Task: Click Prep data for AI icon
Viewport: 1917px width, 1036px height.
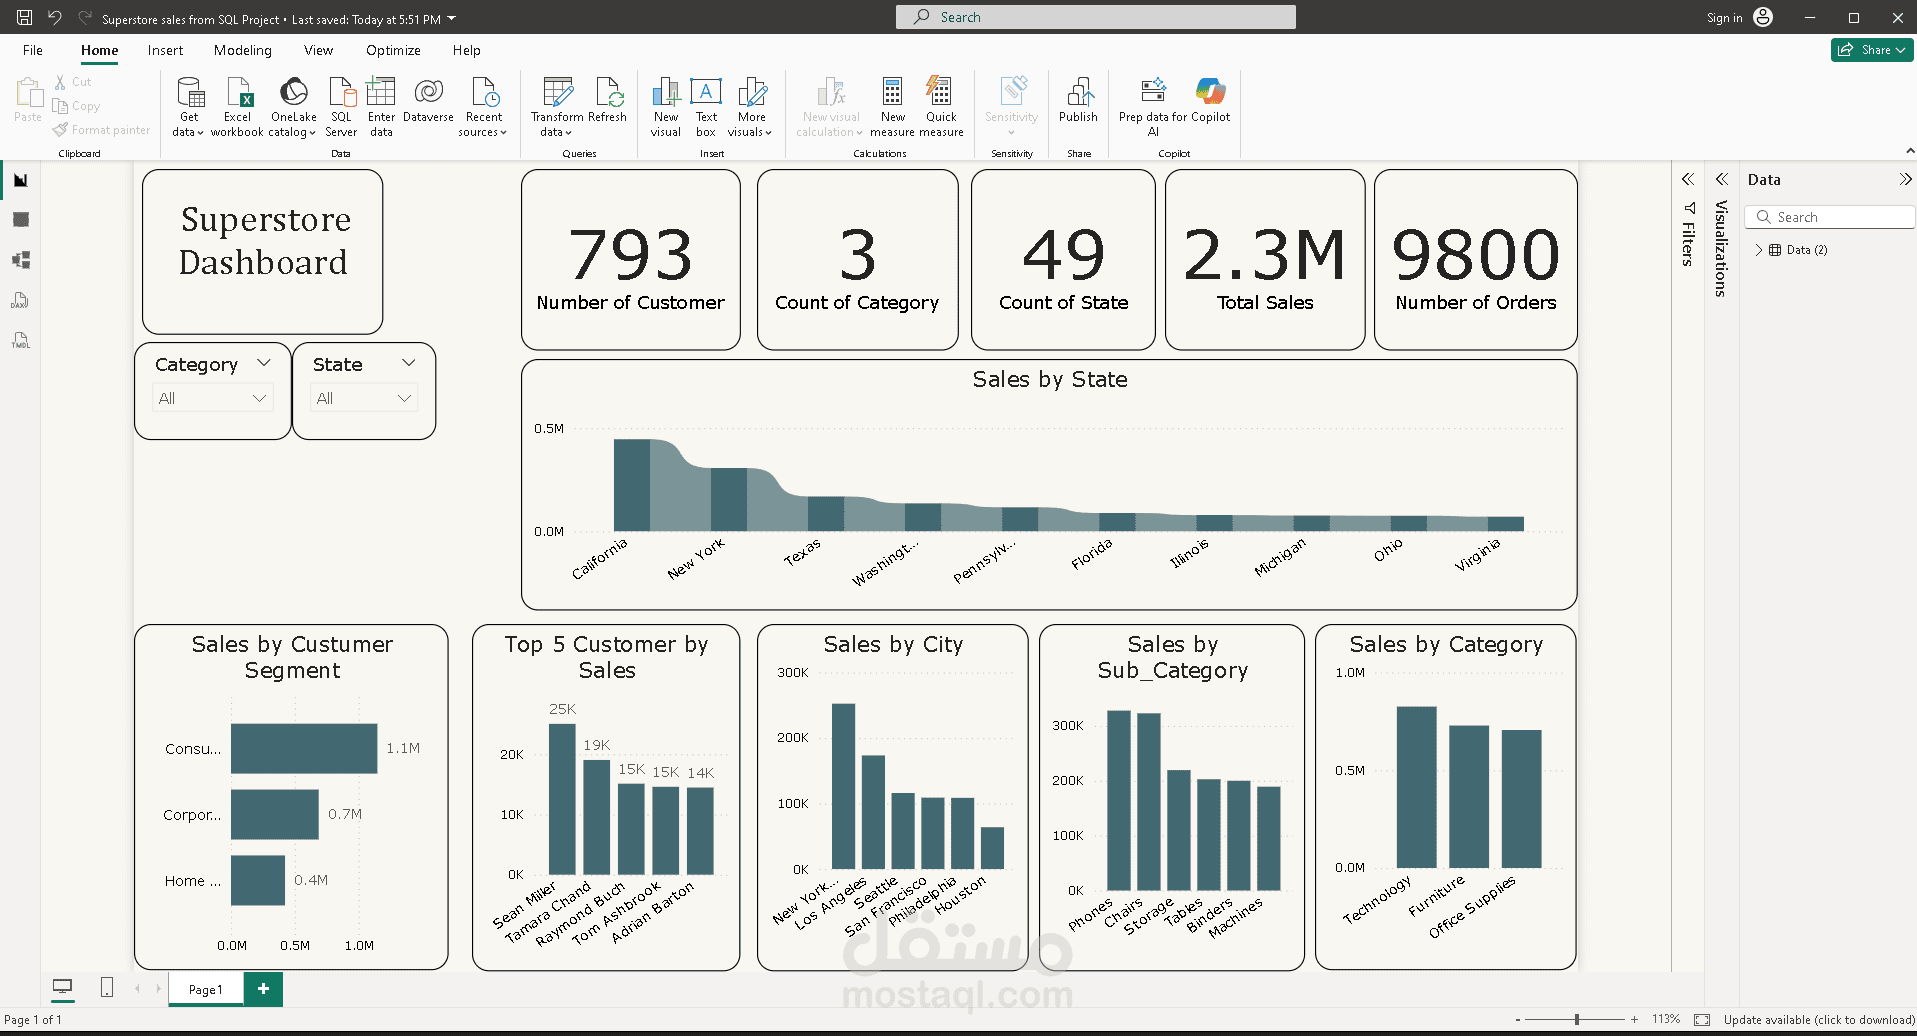Action: 1153,92
